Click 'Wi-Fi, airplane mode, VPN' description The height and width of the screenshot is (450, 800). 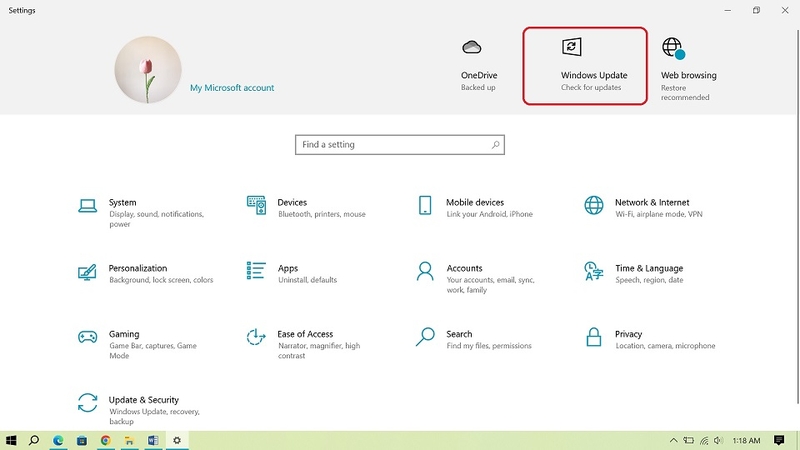(x=659, y=214)
